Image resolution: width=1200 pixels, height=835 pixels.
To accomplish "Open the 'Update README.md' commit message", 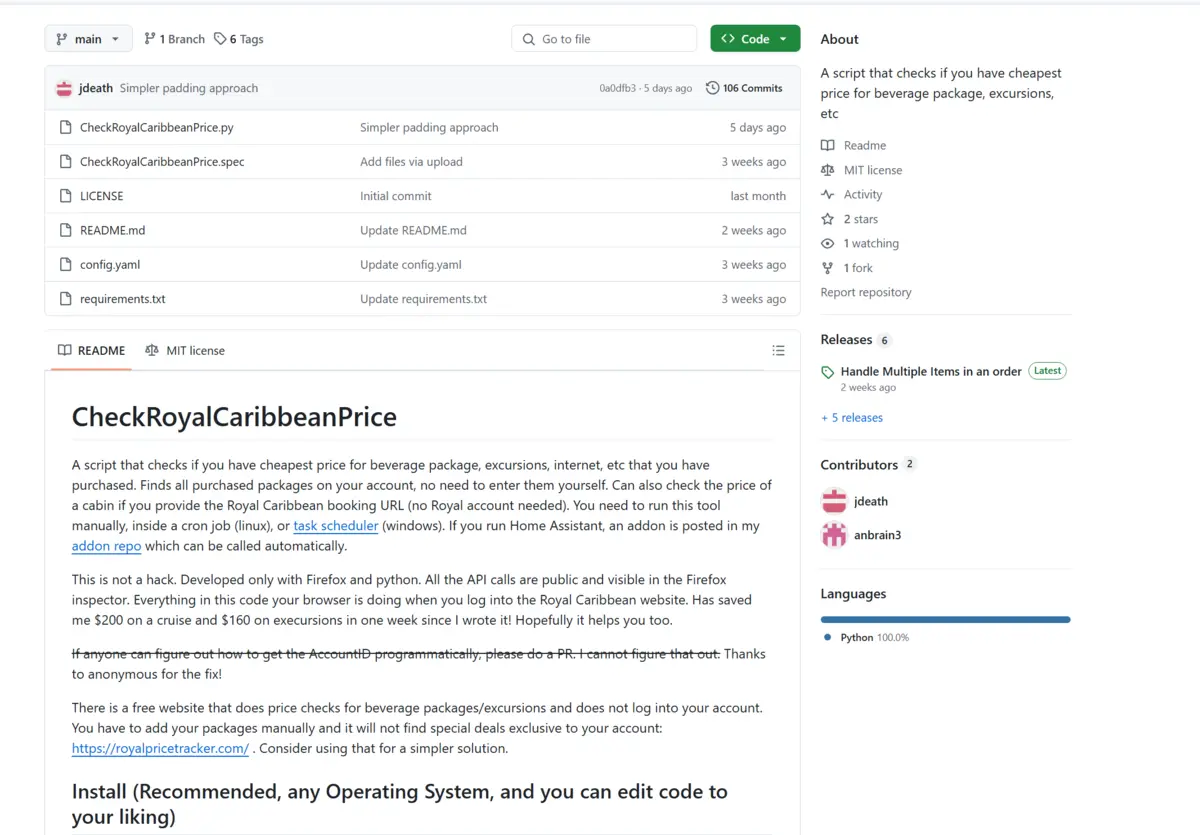I will (x=413, y=230).
